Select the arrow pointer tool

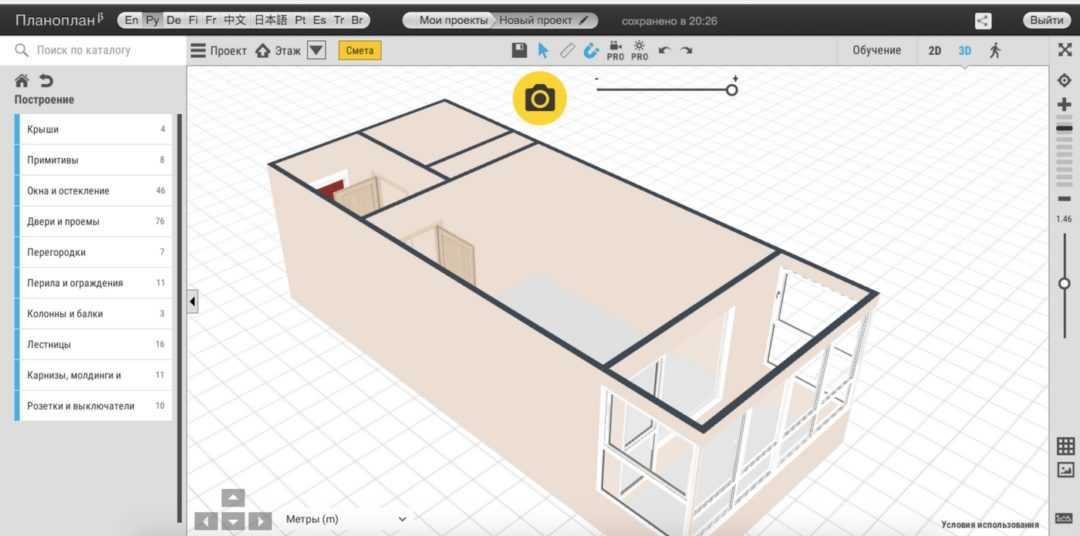tap(543, 50)
